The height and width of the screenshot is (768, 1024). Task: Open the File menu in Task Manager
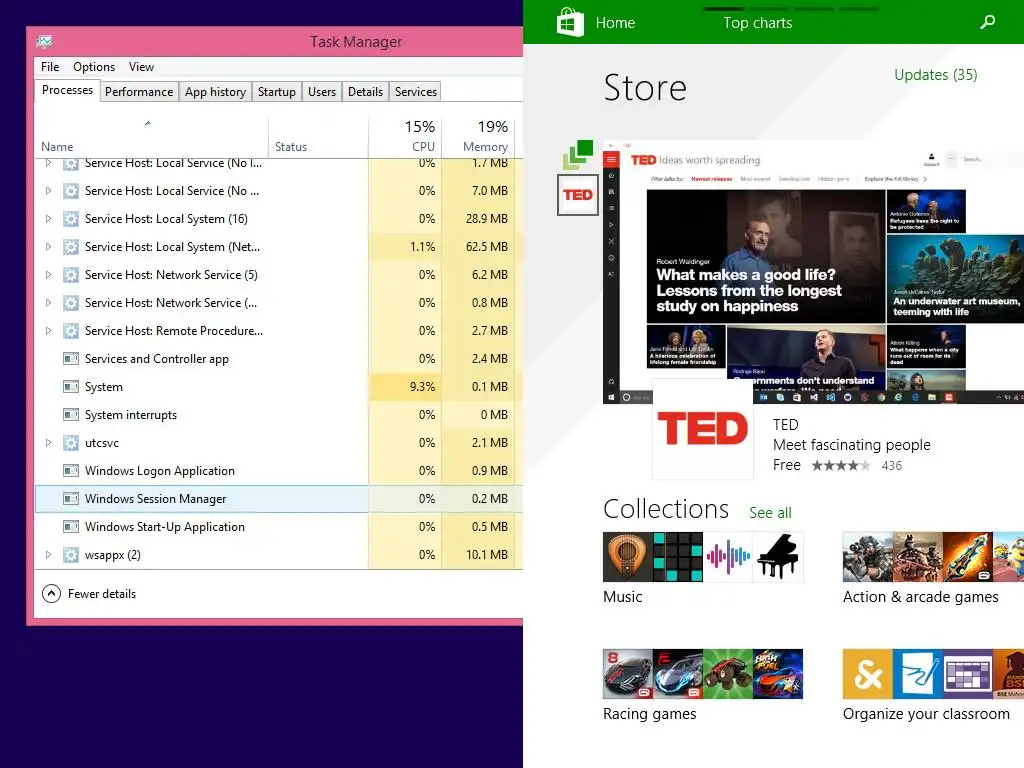50,67
